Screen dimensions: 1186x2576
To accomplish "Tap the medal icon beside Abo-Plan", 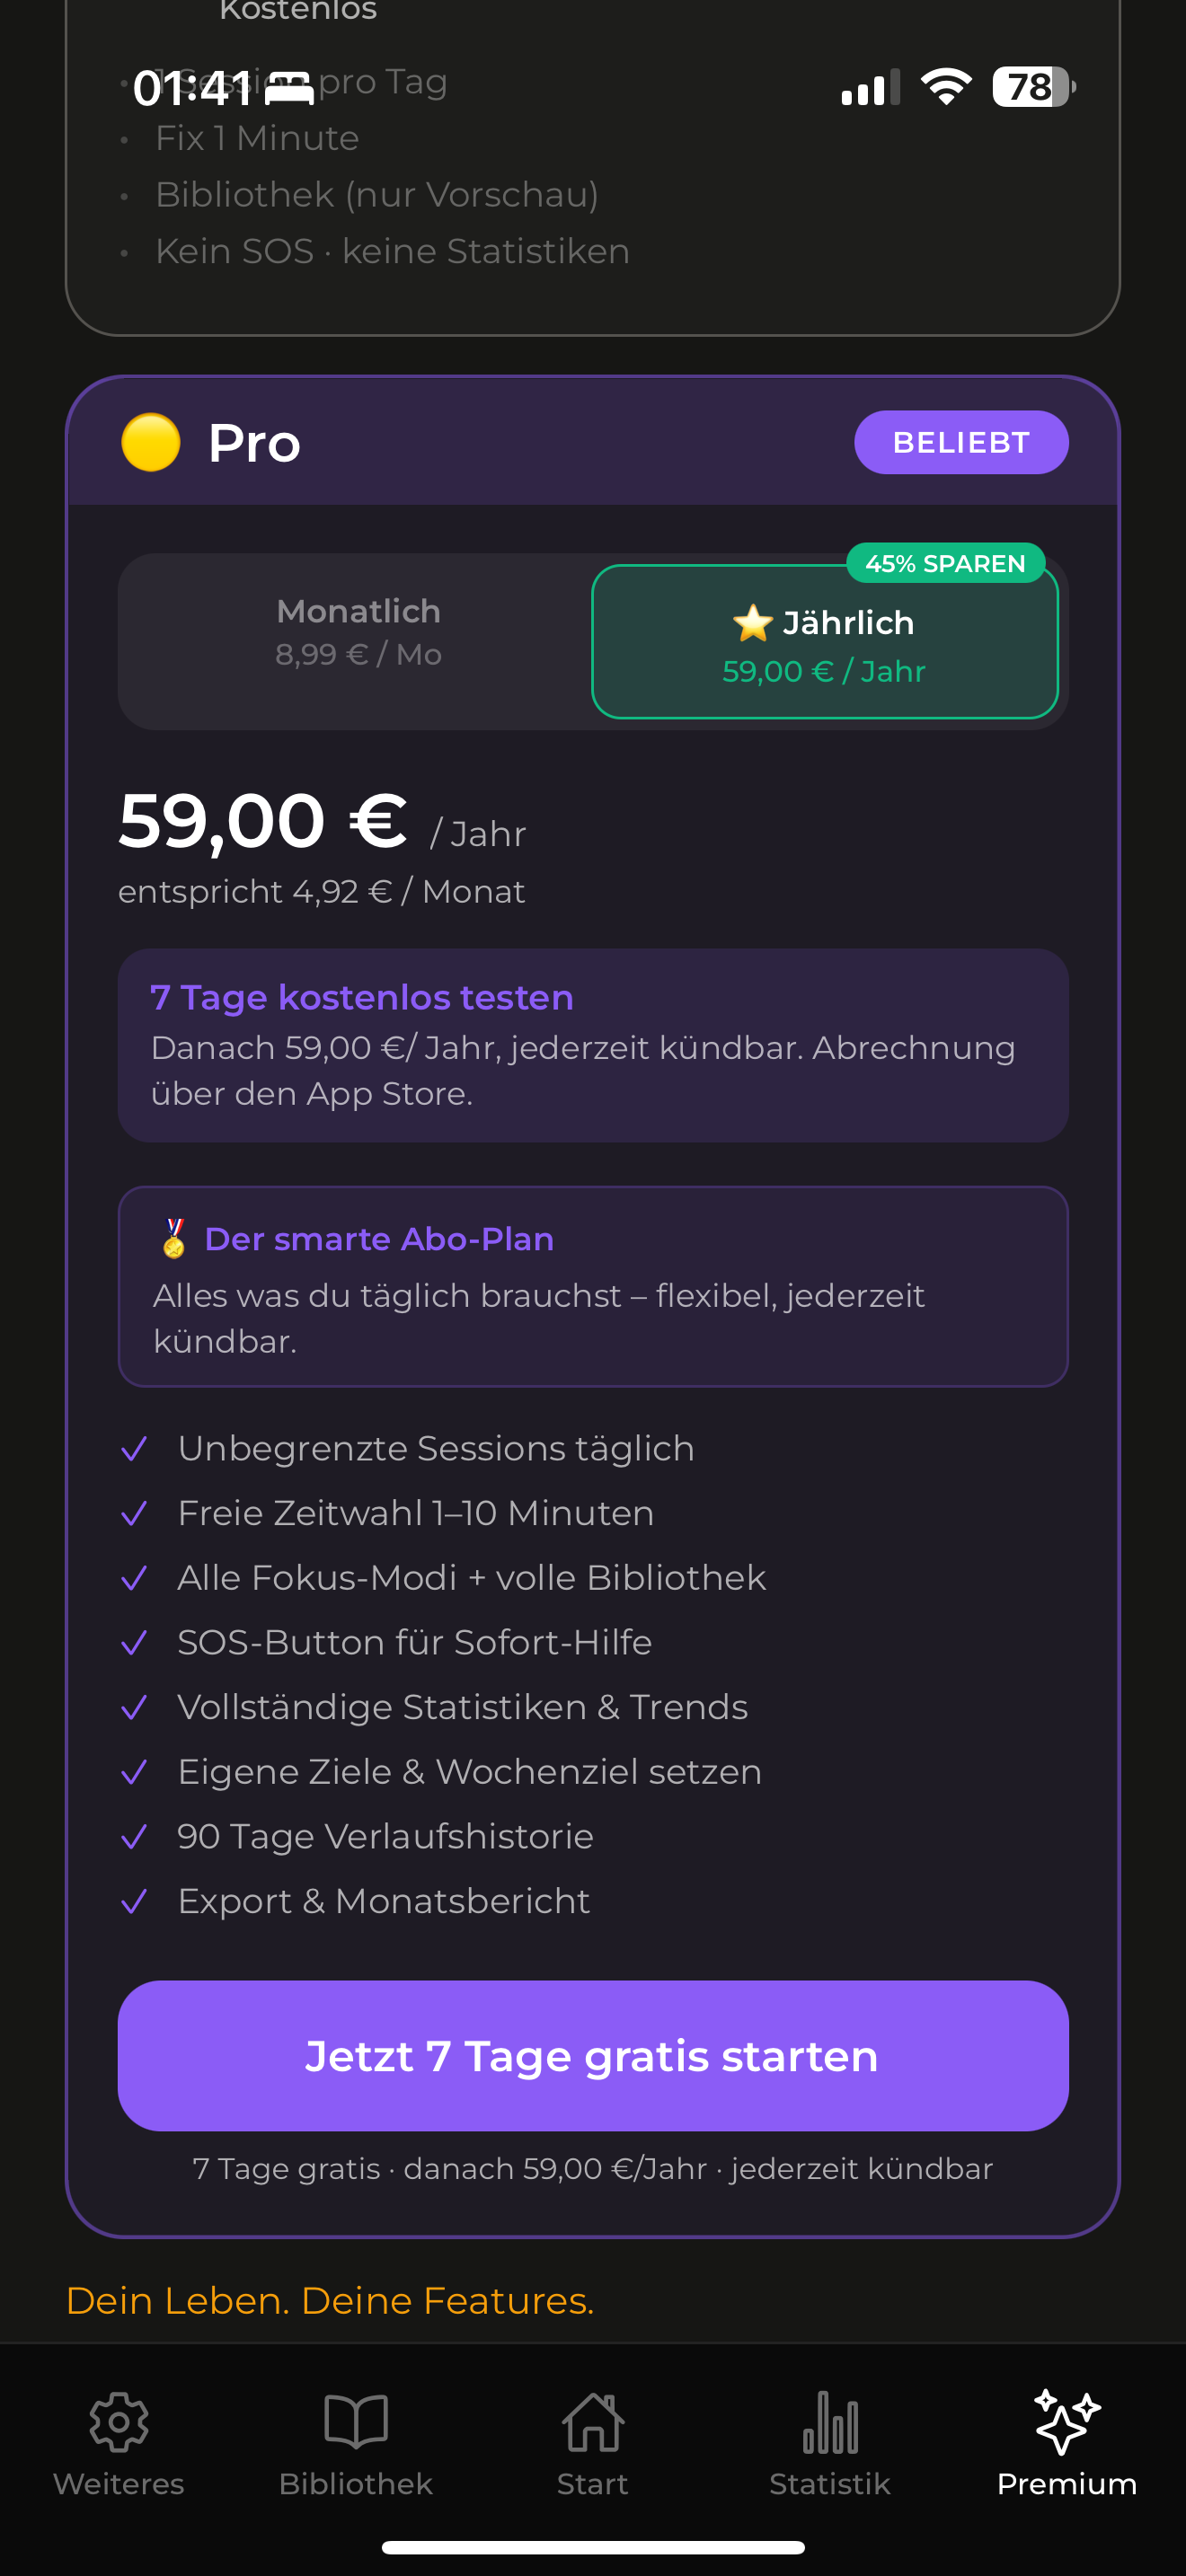I will (x=174, y=1238).
